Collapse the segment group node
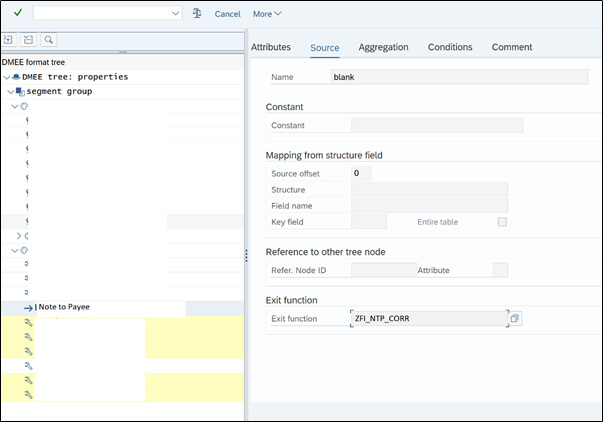603x422 pixels. click(x=11, y=92)
